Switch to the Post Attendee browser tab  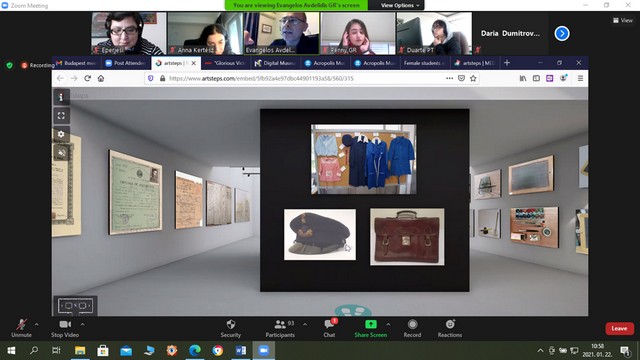tap(125, 63)
